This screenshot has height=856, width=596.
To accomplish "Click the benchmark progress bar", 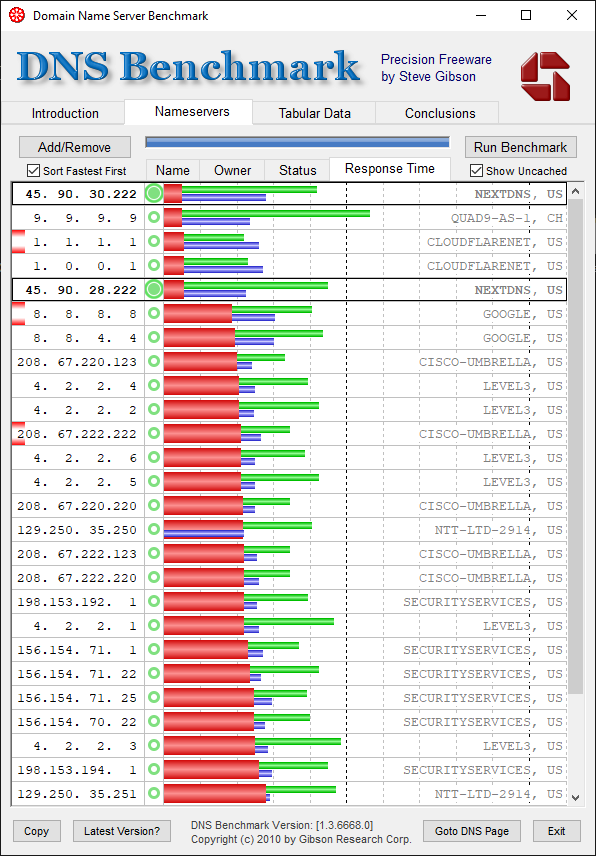I will [297, 142].
